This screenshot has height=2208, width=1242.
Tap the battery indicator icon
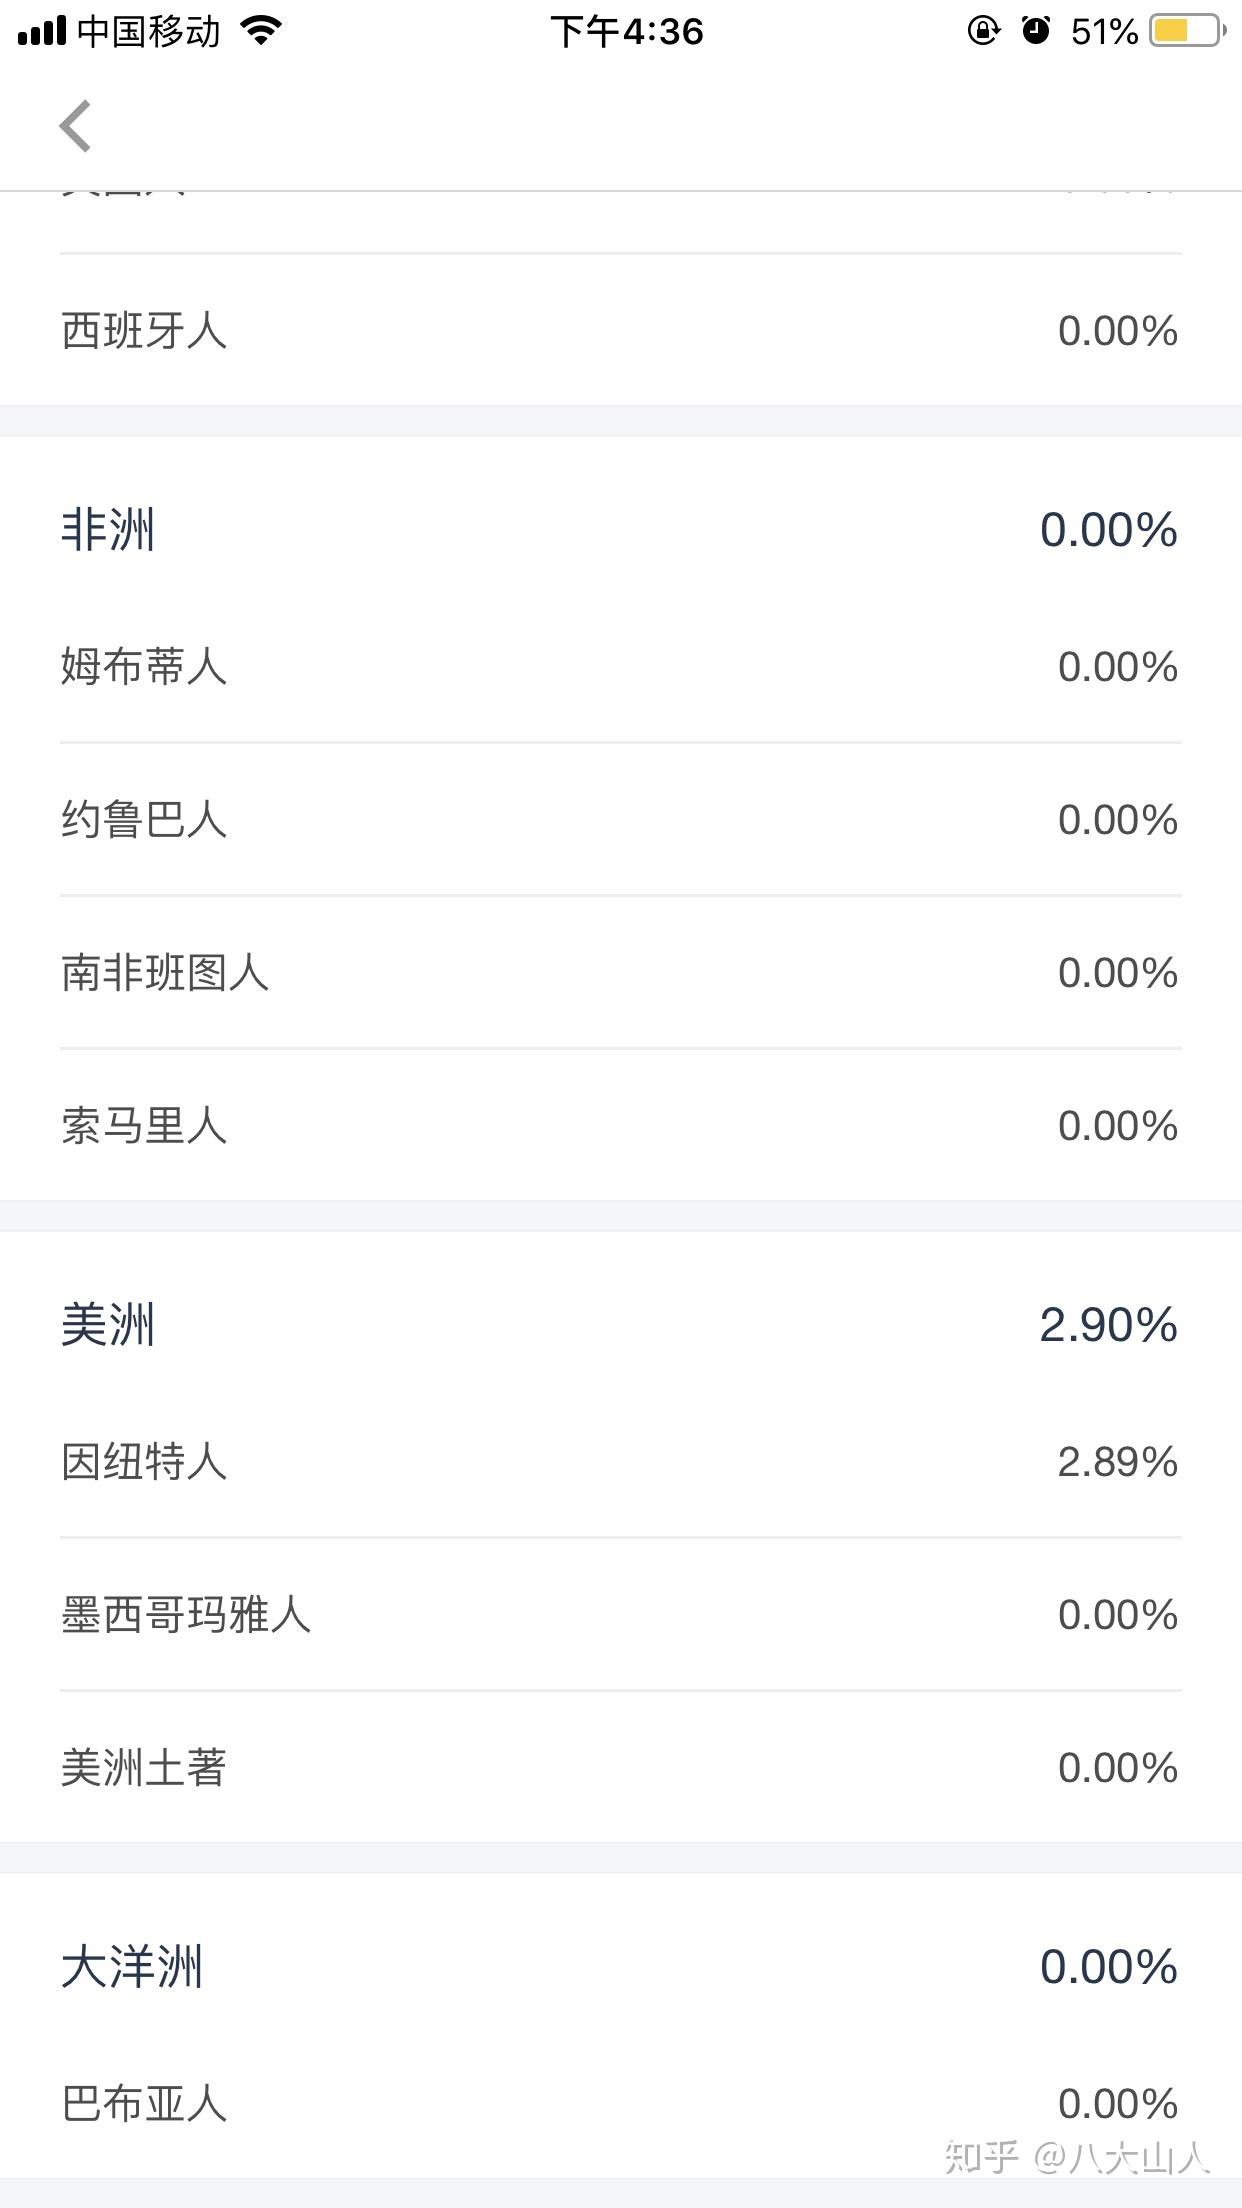[x=1187, y=31]
